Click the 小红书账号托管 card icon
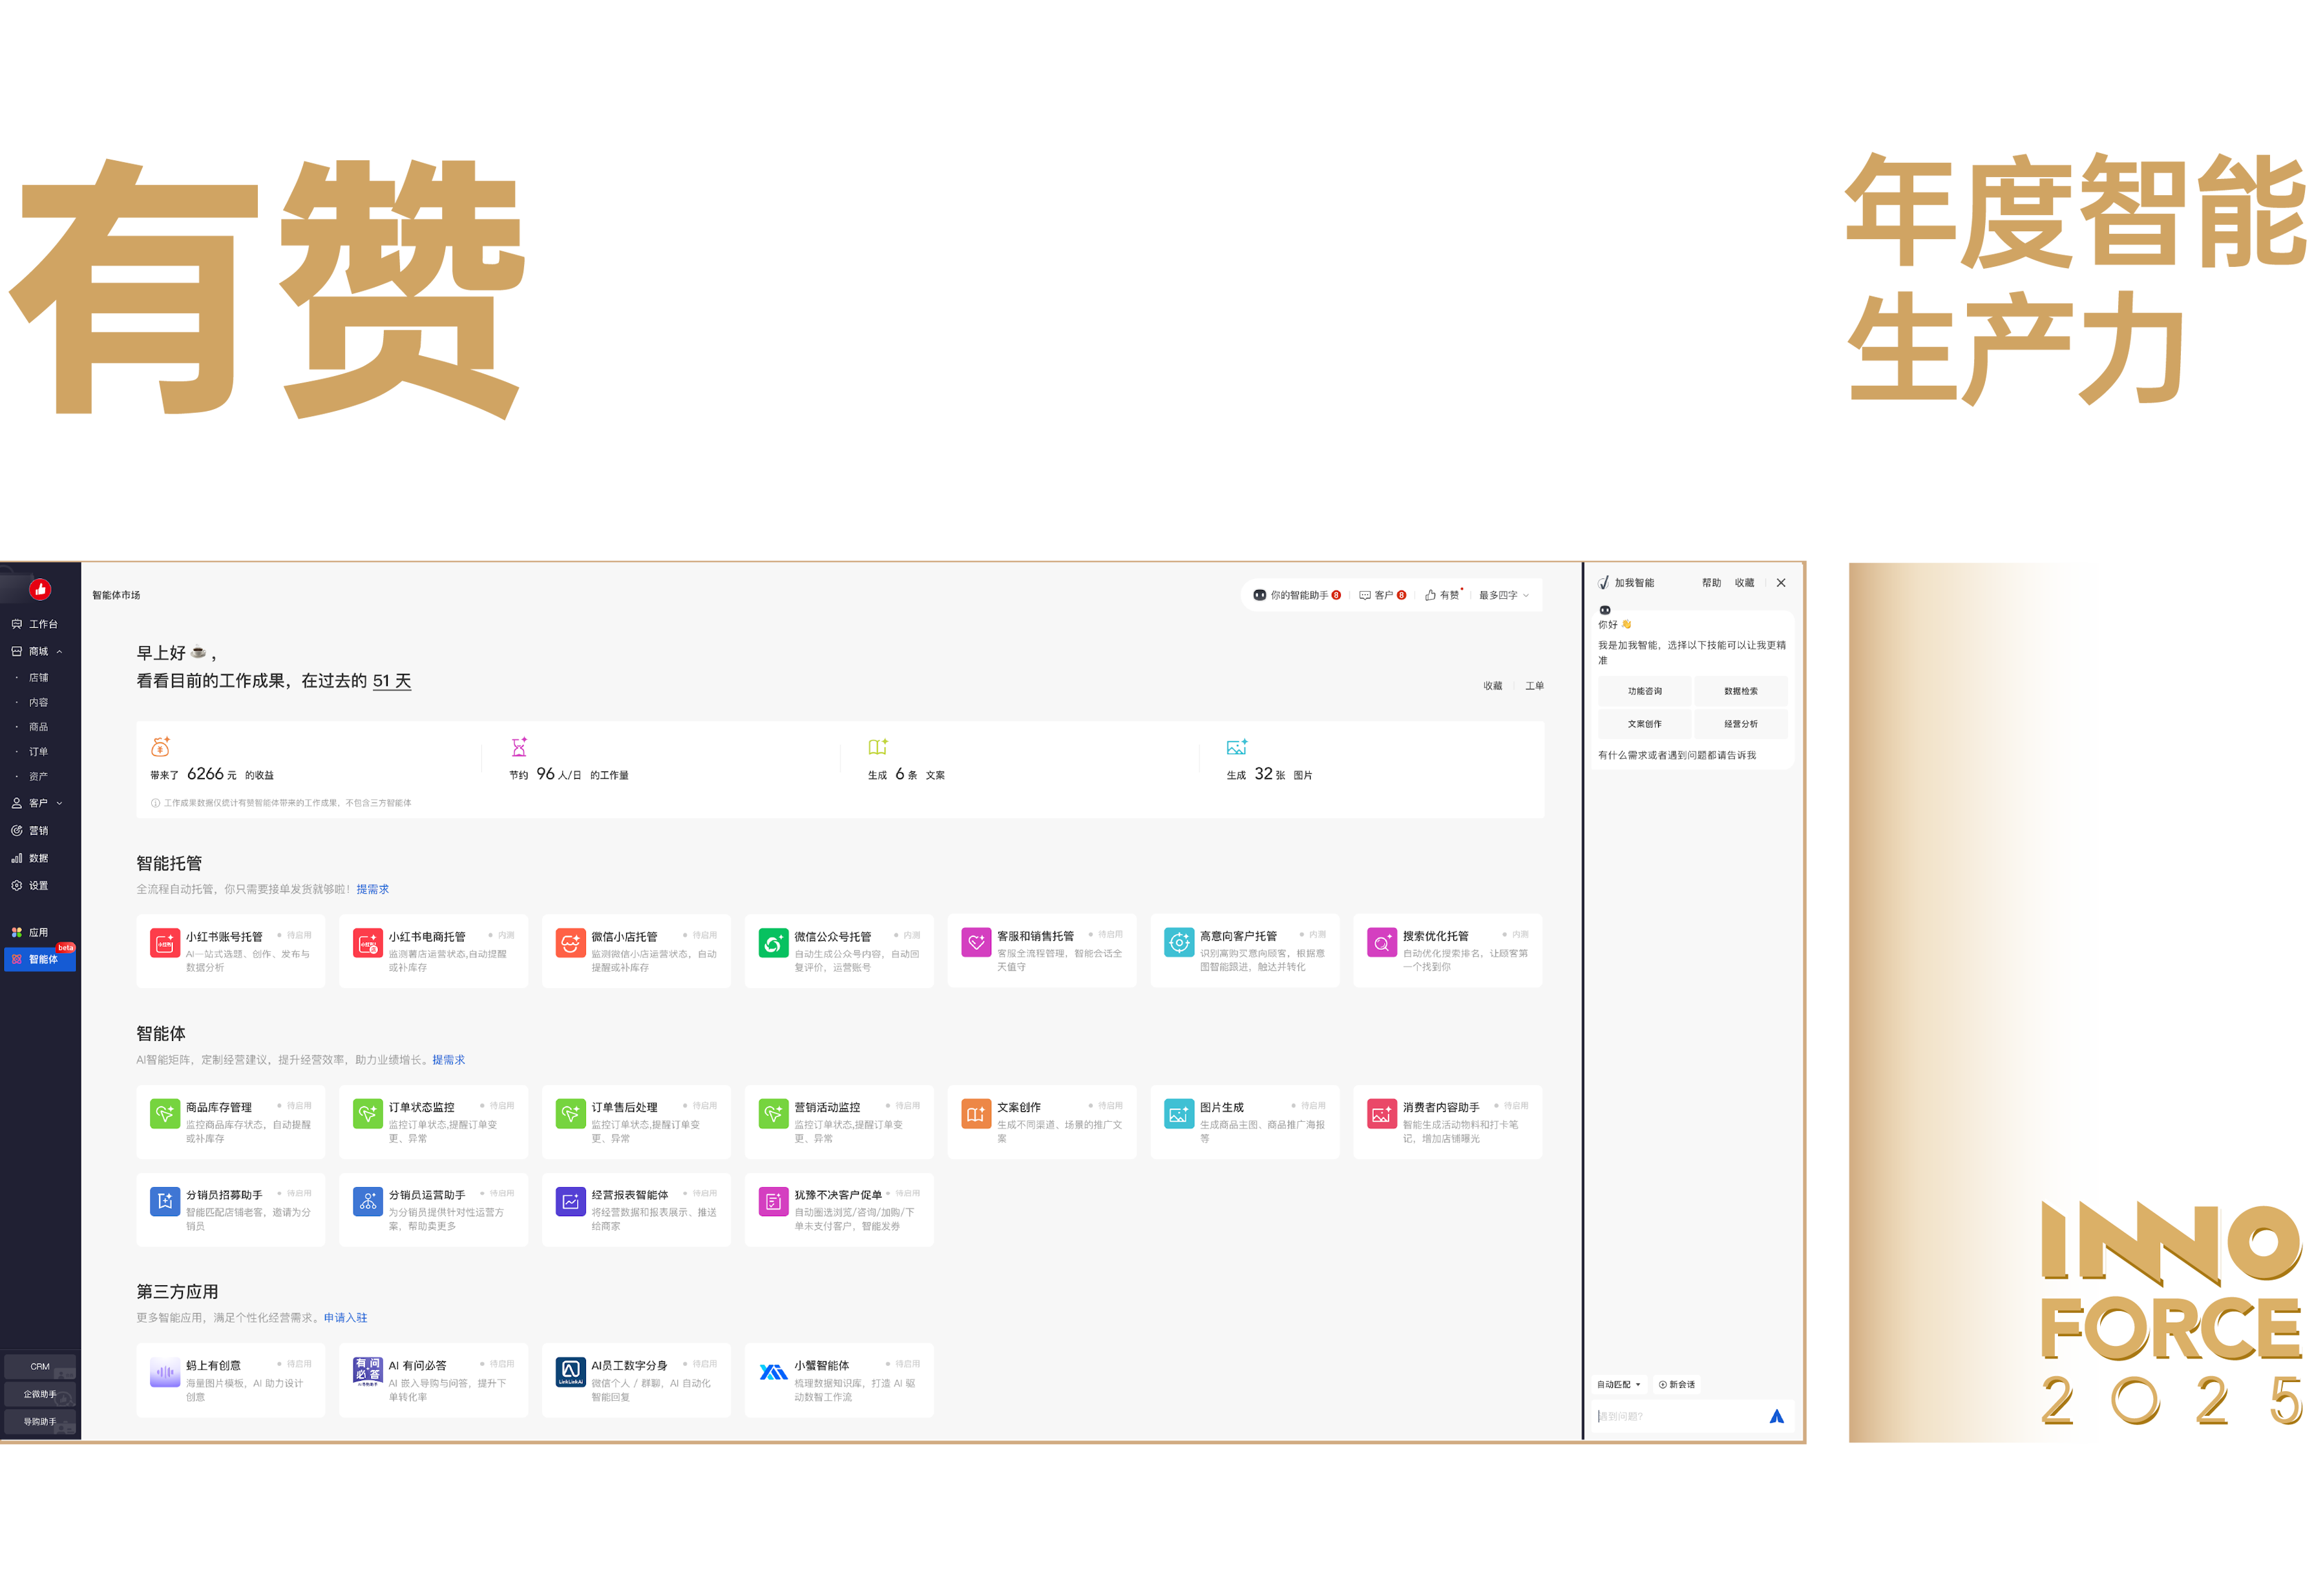The image size is (2314, 1596). pyautogui.click(x=165, y=943)
